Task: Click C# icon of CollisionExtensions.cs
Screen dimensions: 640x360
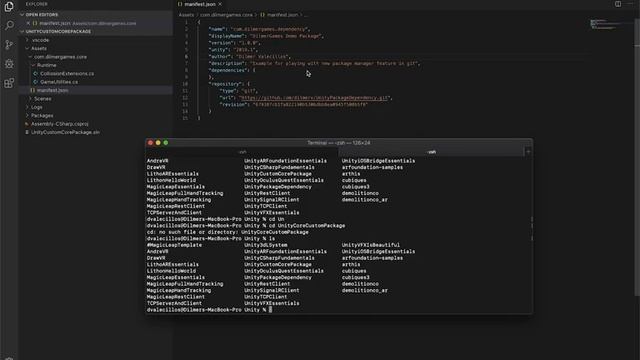Action: click(x=36, y=73)
